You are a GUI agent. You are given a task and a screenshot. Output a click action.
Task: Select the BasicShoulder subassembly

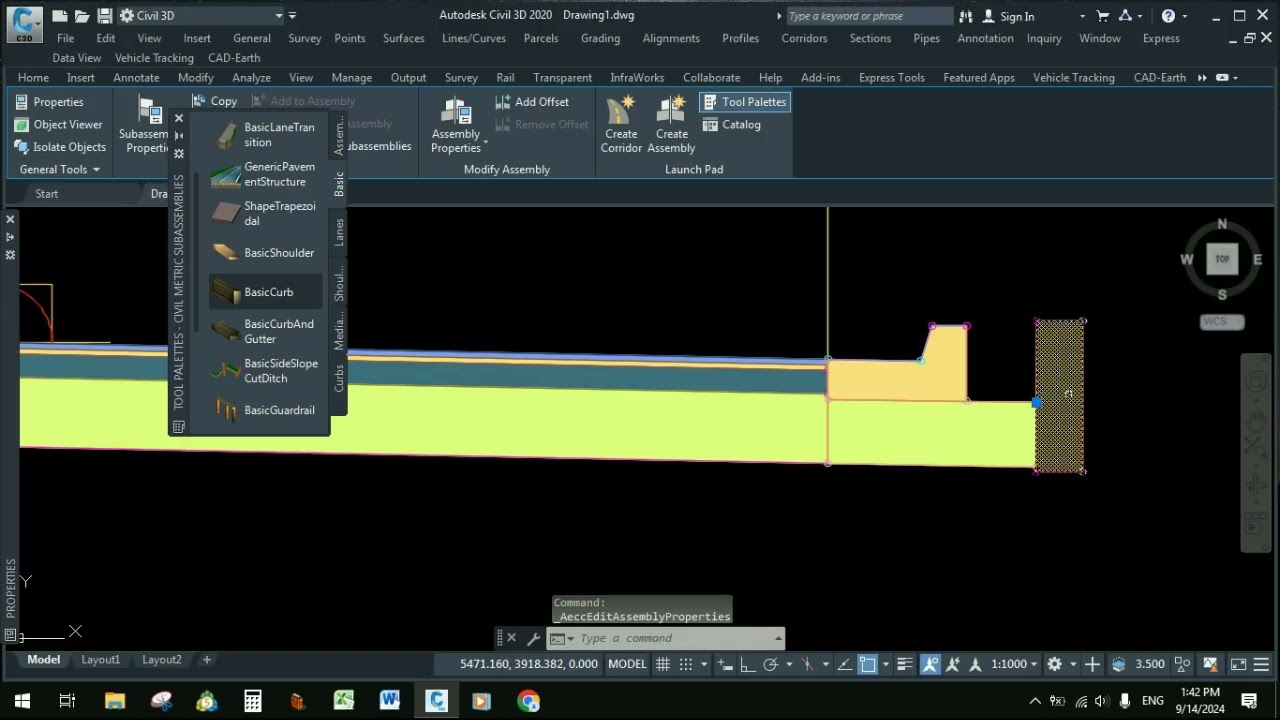(x=266, y=253)
